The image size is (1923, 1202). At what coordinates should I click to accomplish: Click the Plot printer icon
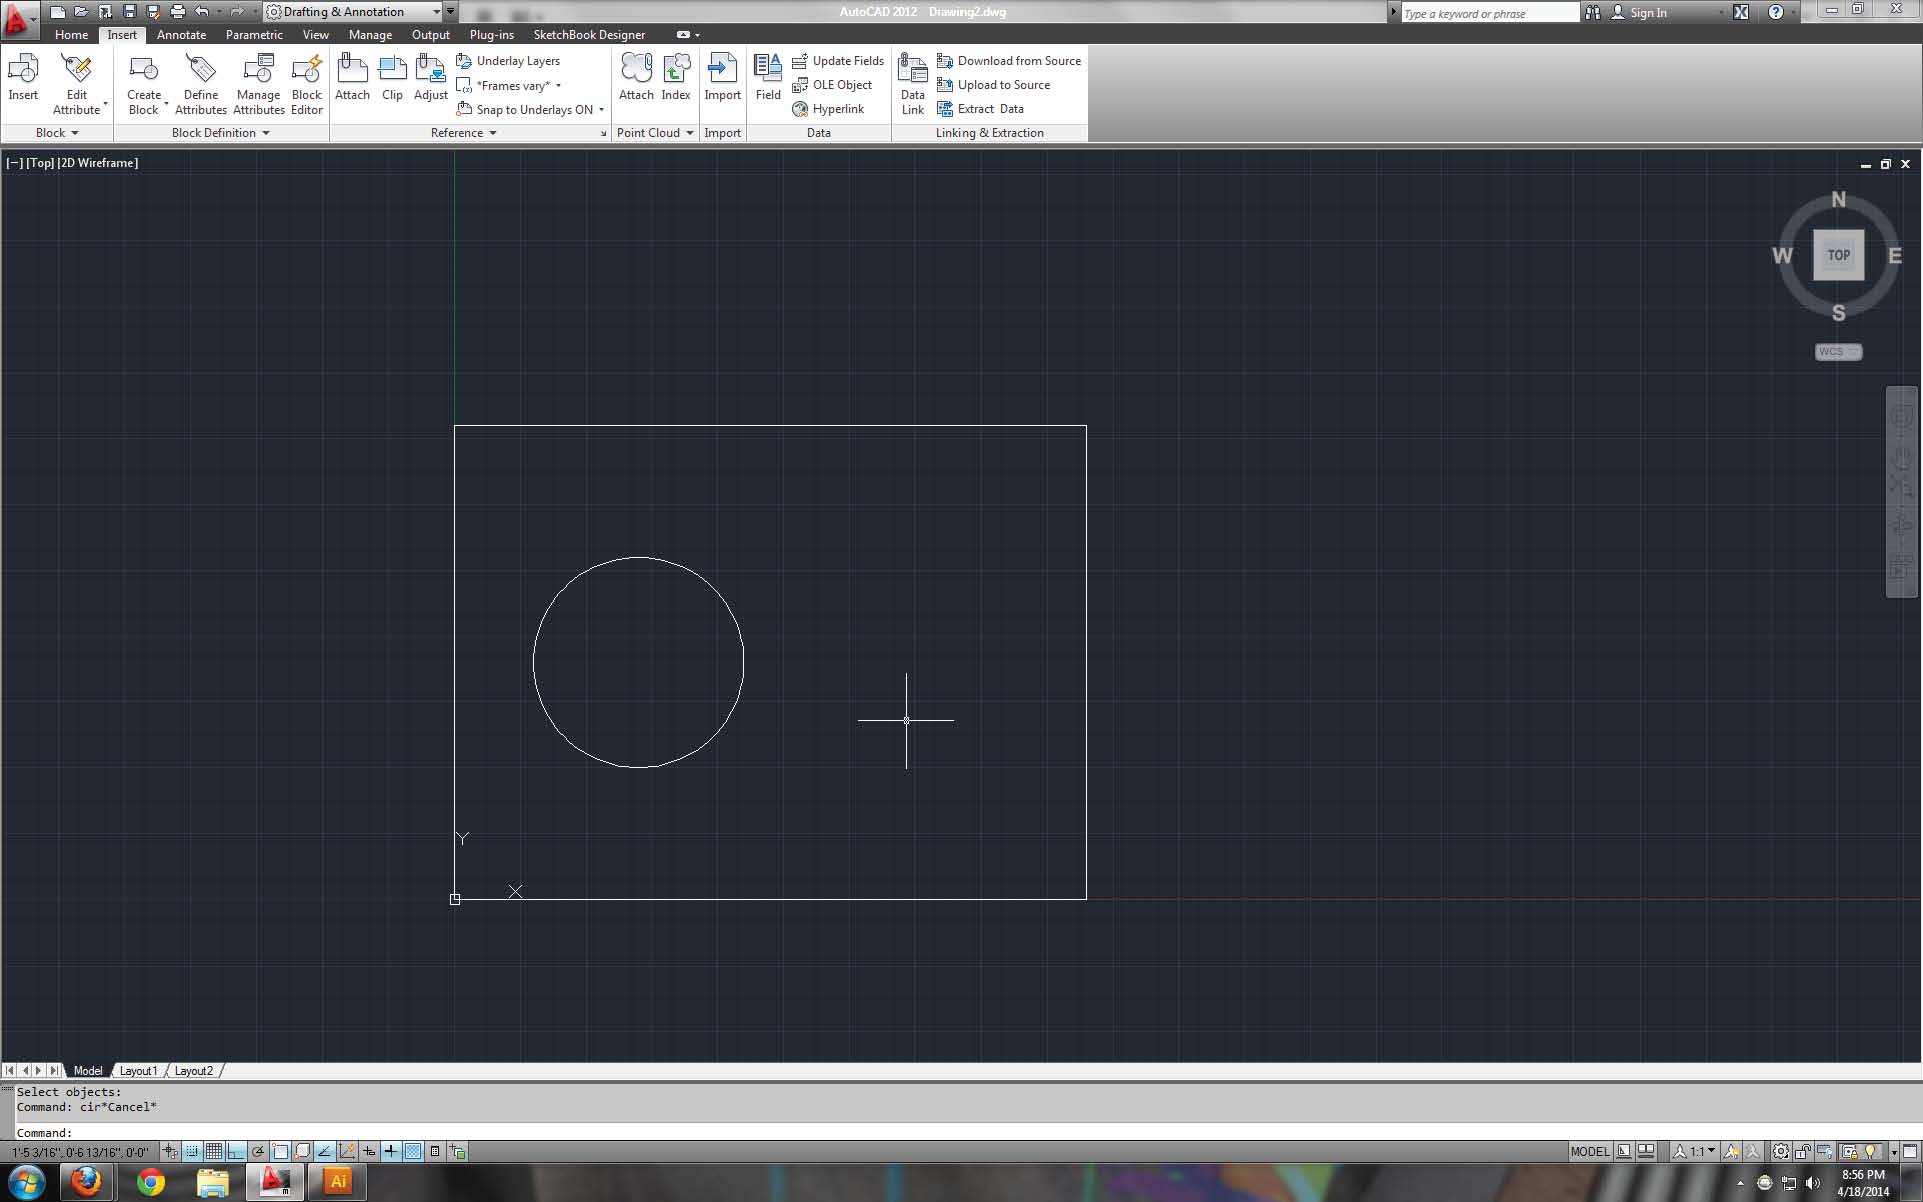coord(177,12)
